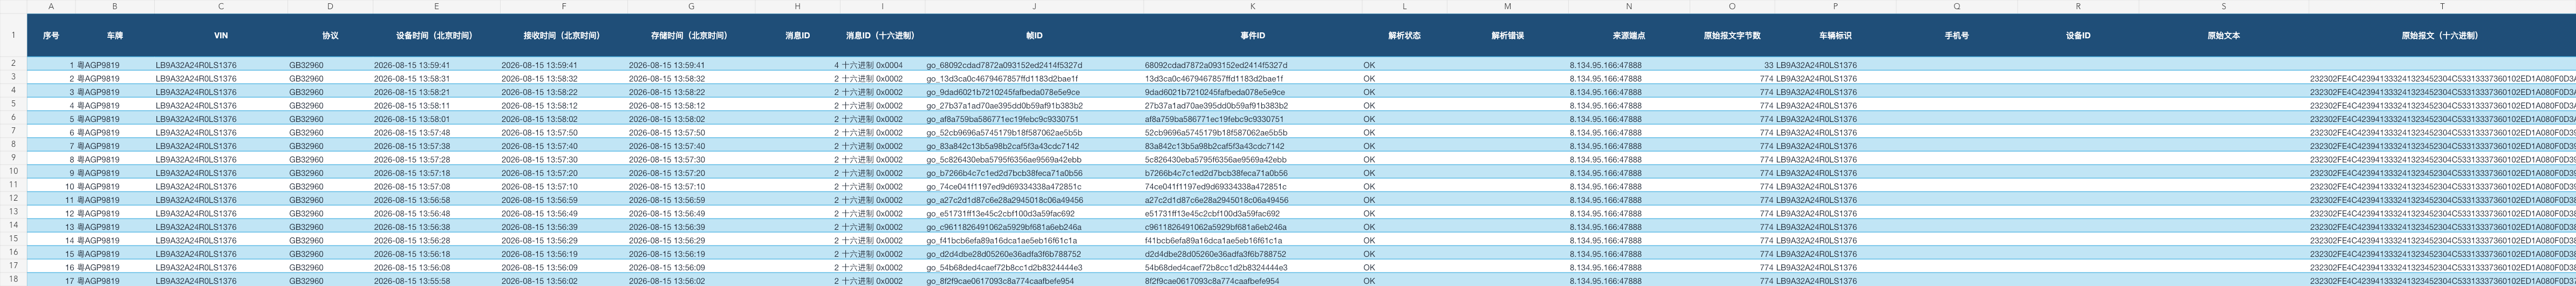Click the VIN header cell
2576x286 pixels.
(x=221, y=36)
